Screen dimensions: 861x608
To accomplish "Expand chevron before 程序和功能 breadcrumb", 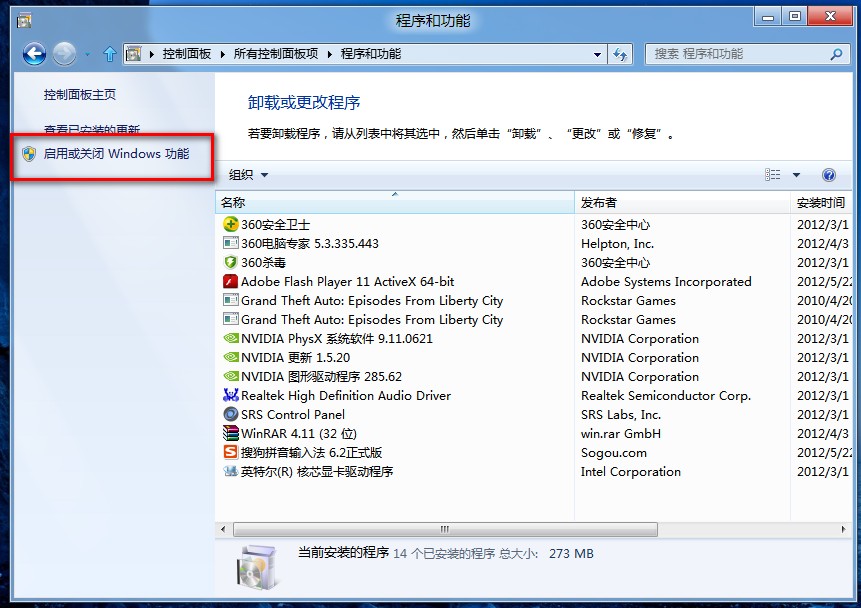I will click(329, 54).
